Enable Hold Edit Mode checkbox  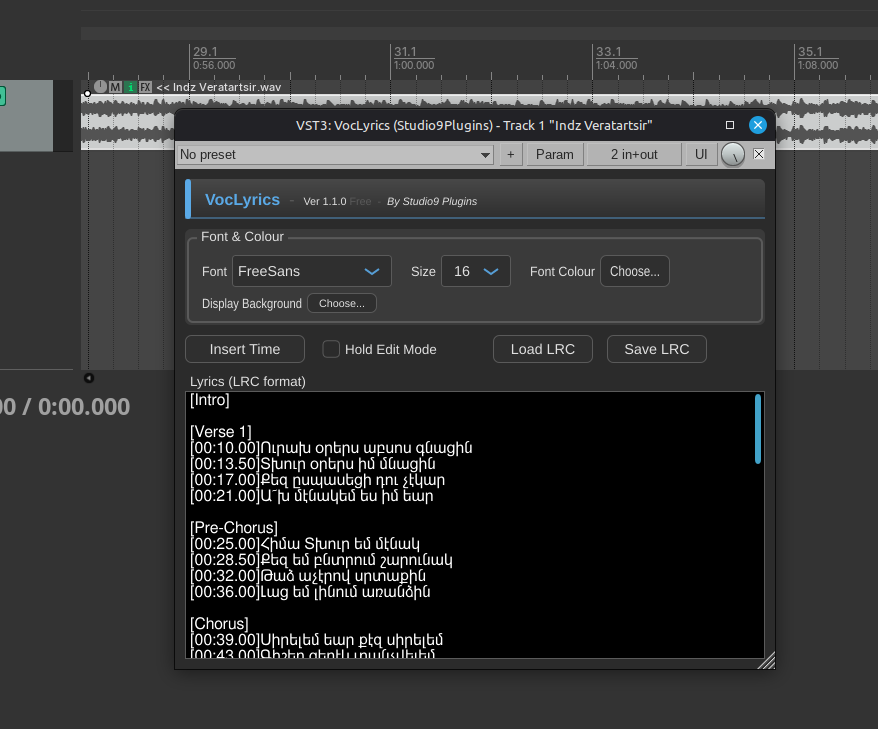331,349
